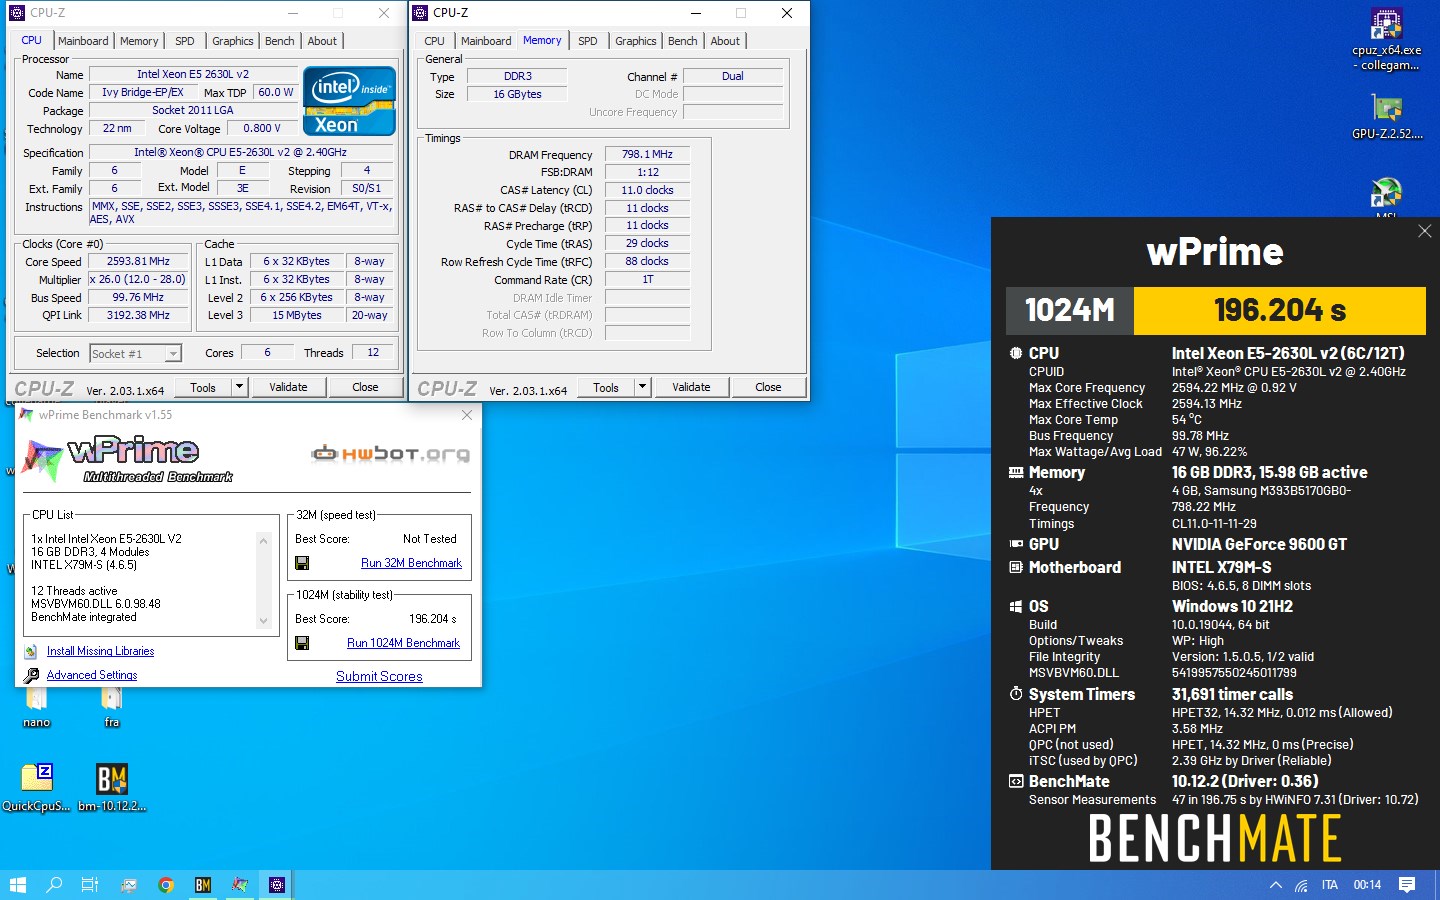Open Mainboard tab in right CPU-Z window
The height and width of the screenshot is (900, 1440).
pos(486,41)
